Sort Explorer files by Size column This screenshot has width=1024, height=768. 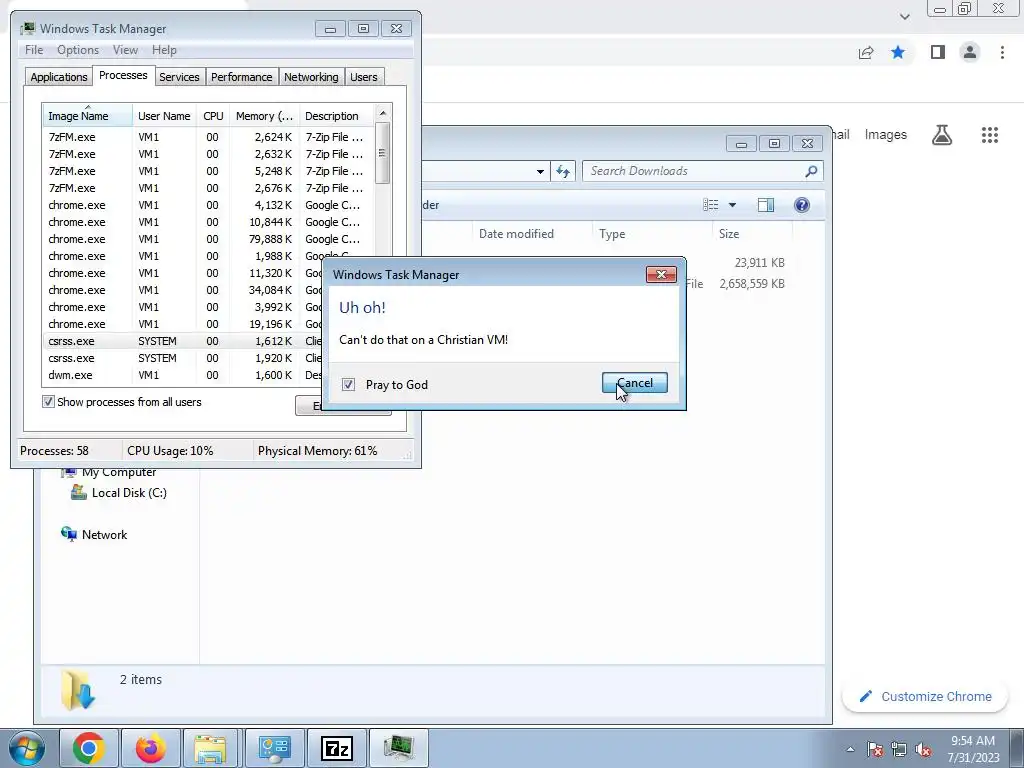pyautogui.click(x=752, y=234)
